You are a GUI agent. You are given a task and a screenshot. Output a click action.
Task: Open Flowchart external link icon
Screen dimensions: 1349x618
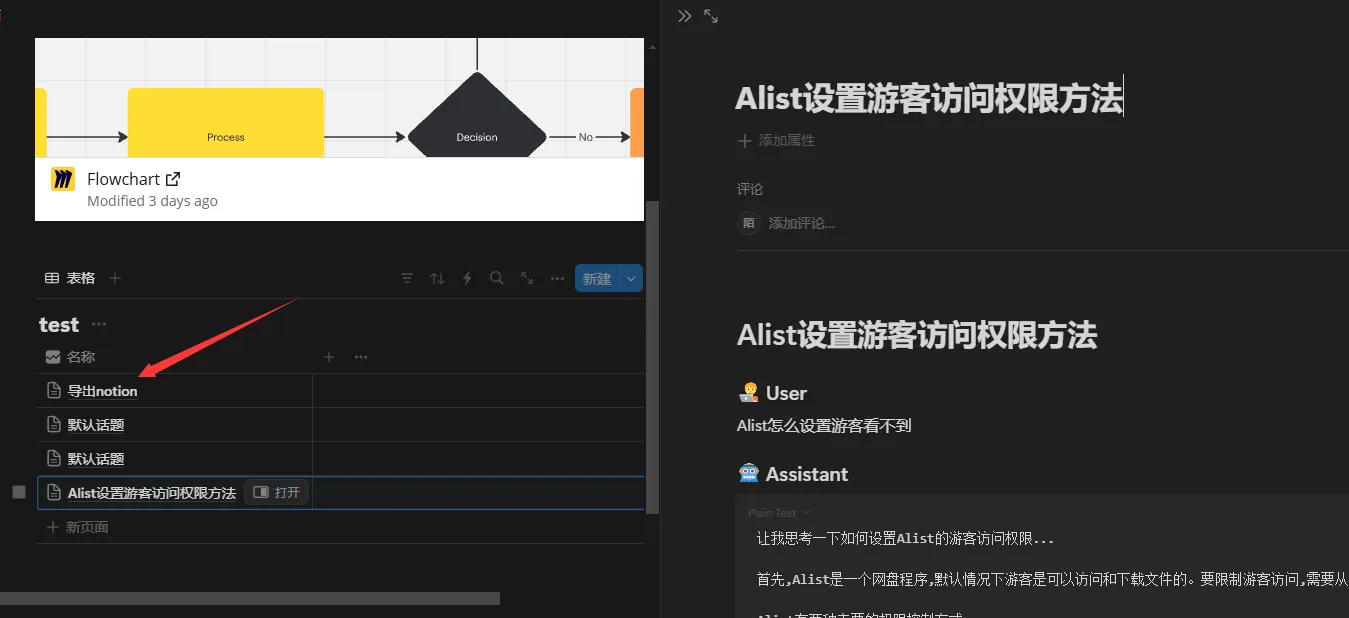(x=173, y=179)
